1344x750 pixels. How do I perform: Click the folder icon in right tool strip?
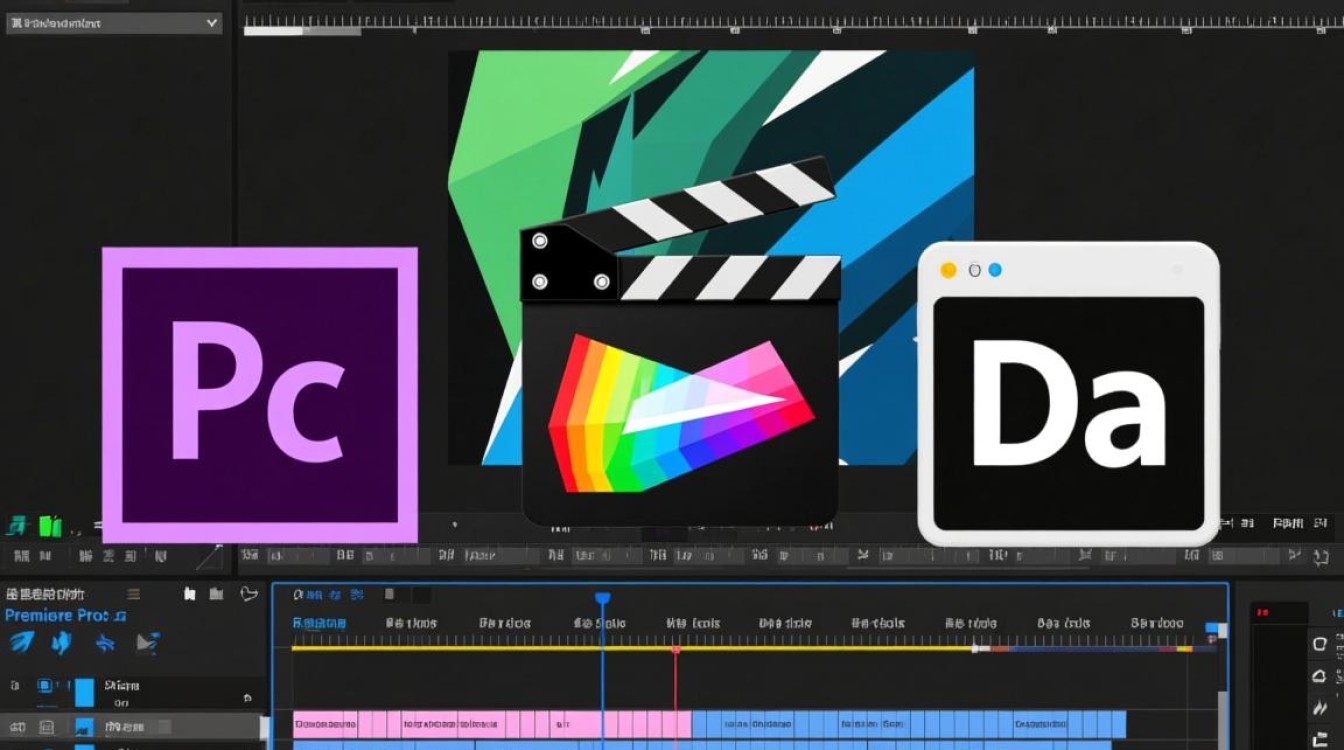point(1320,741)
